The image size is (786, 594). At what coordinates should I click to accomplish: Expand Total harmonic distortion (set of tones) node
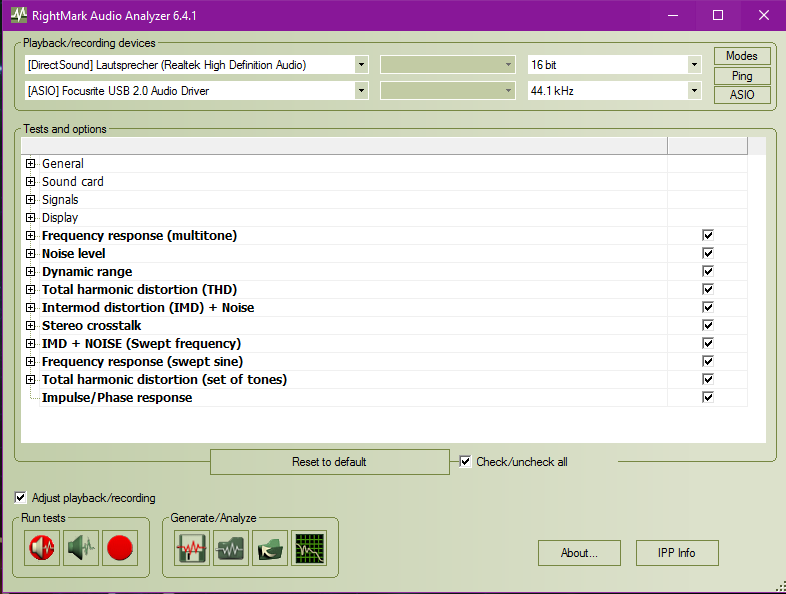coord(31,380)
